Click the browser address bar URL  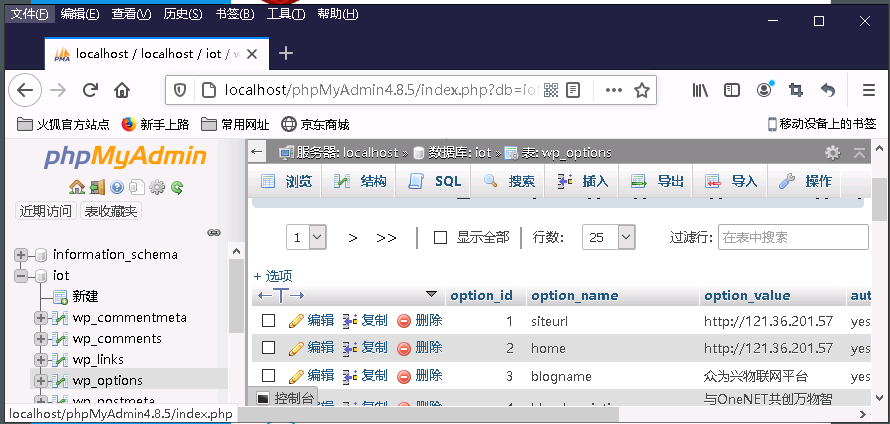coord(379,90)
